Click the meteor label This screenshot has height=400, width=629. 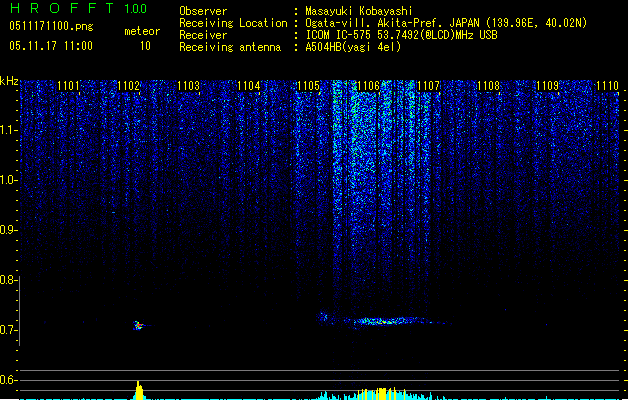click(x=142, y=31)
